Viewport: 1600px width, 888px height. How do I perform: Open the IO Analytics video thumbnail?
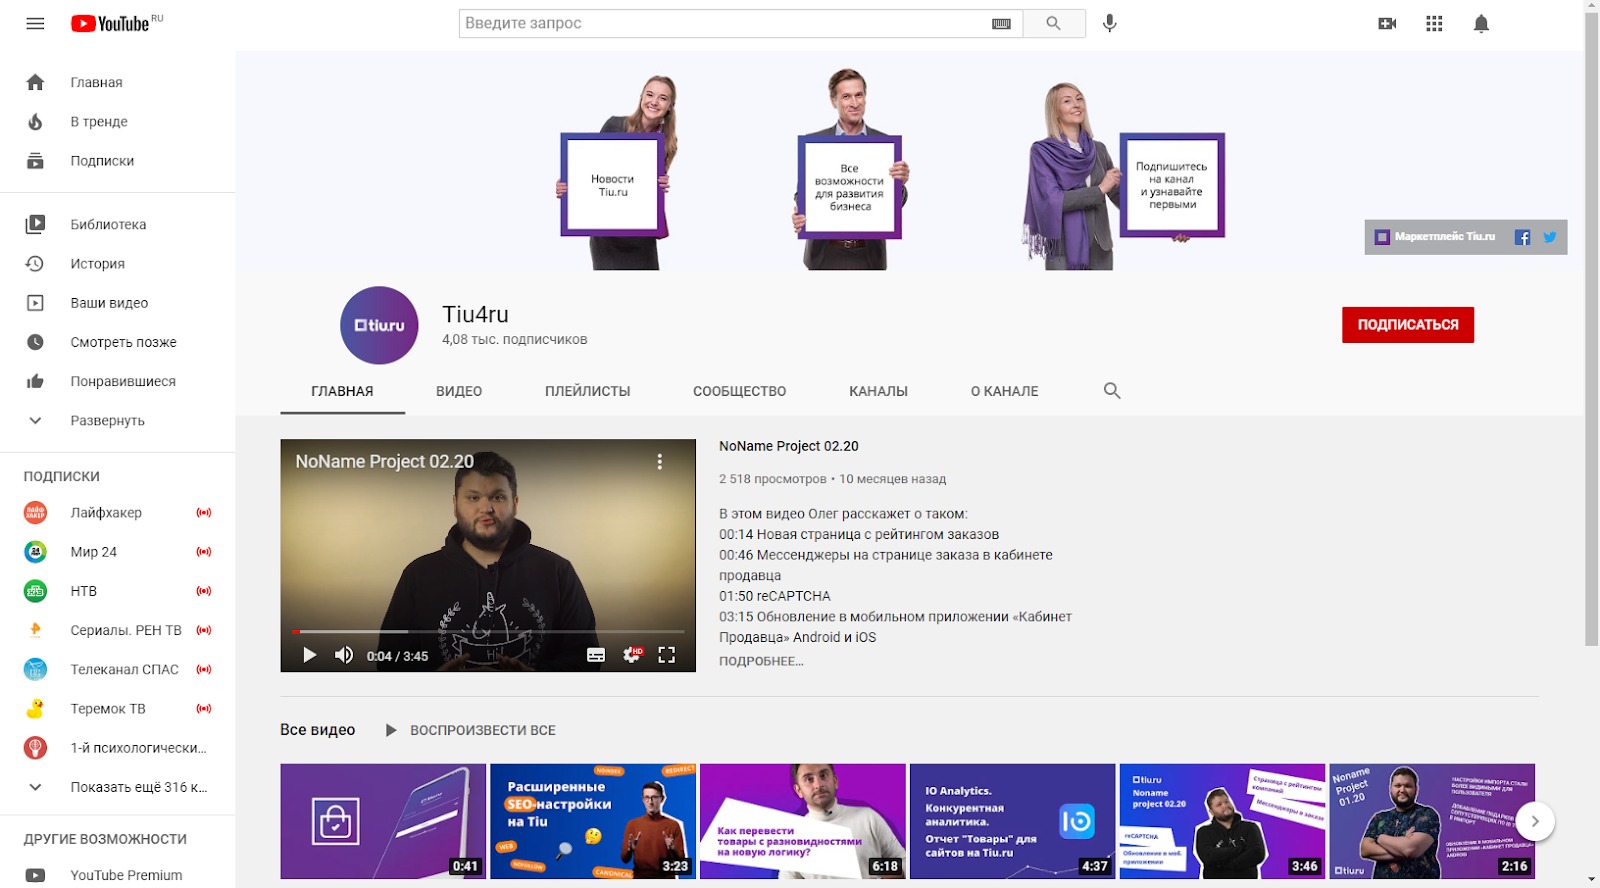(x=1012, y=821)
